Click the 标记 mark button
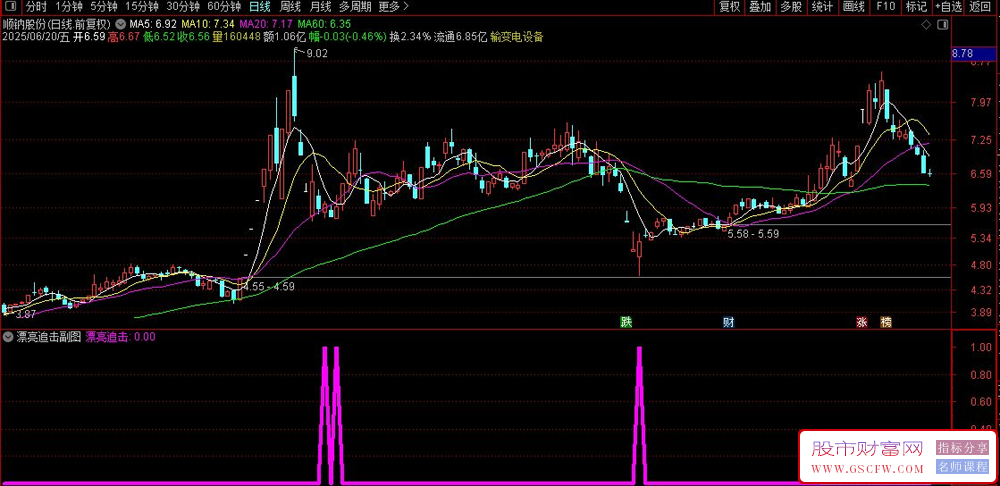Viewport: 1000px width, 486px height. 916,6
